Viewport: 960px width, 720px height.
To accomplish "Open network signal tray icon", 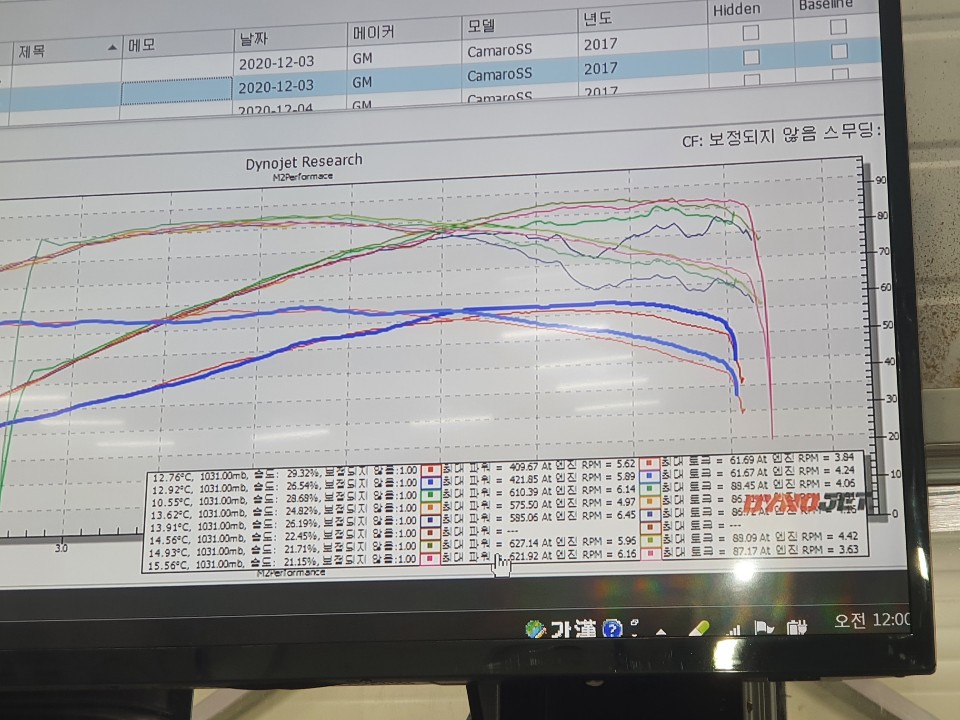I will [733, 629].
